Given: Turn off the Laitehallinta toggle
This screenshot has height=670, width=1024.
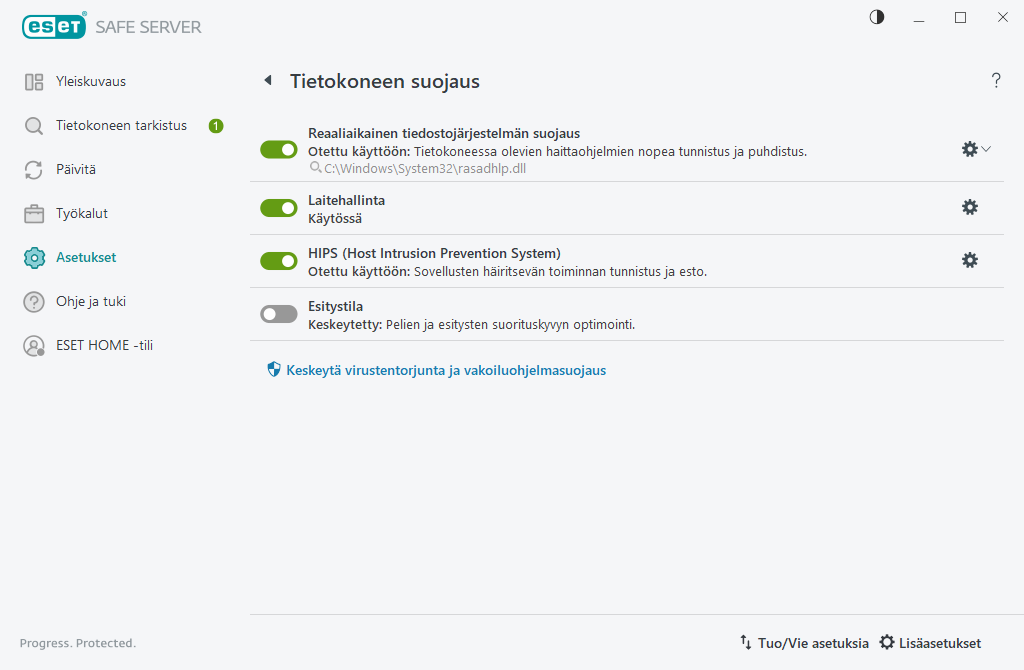Looking at the screenshot, I should (278, 207).
